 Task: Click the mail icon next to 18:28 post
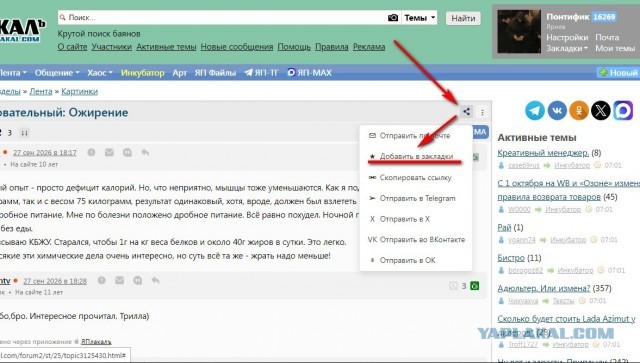[120, 280]
